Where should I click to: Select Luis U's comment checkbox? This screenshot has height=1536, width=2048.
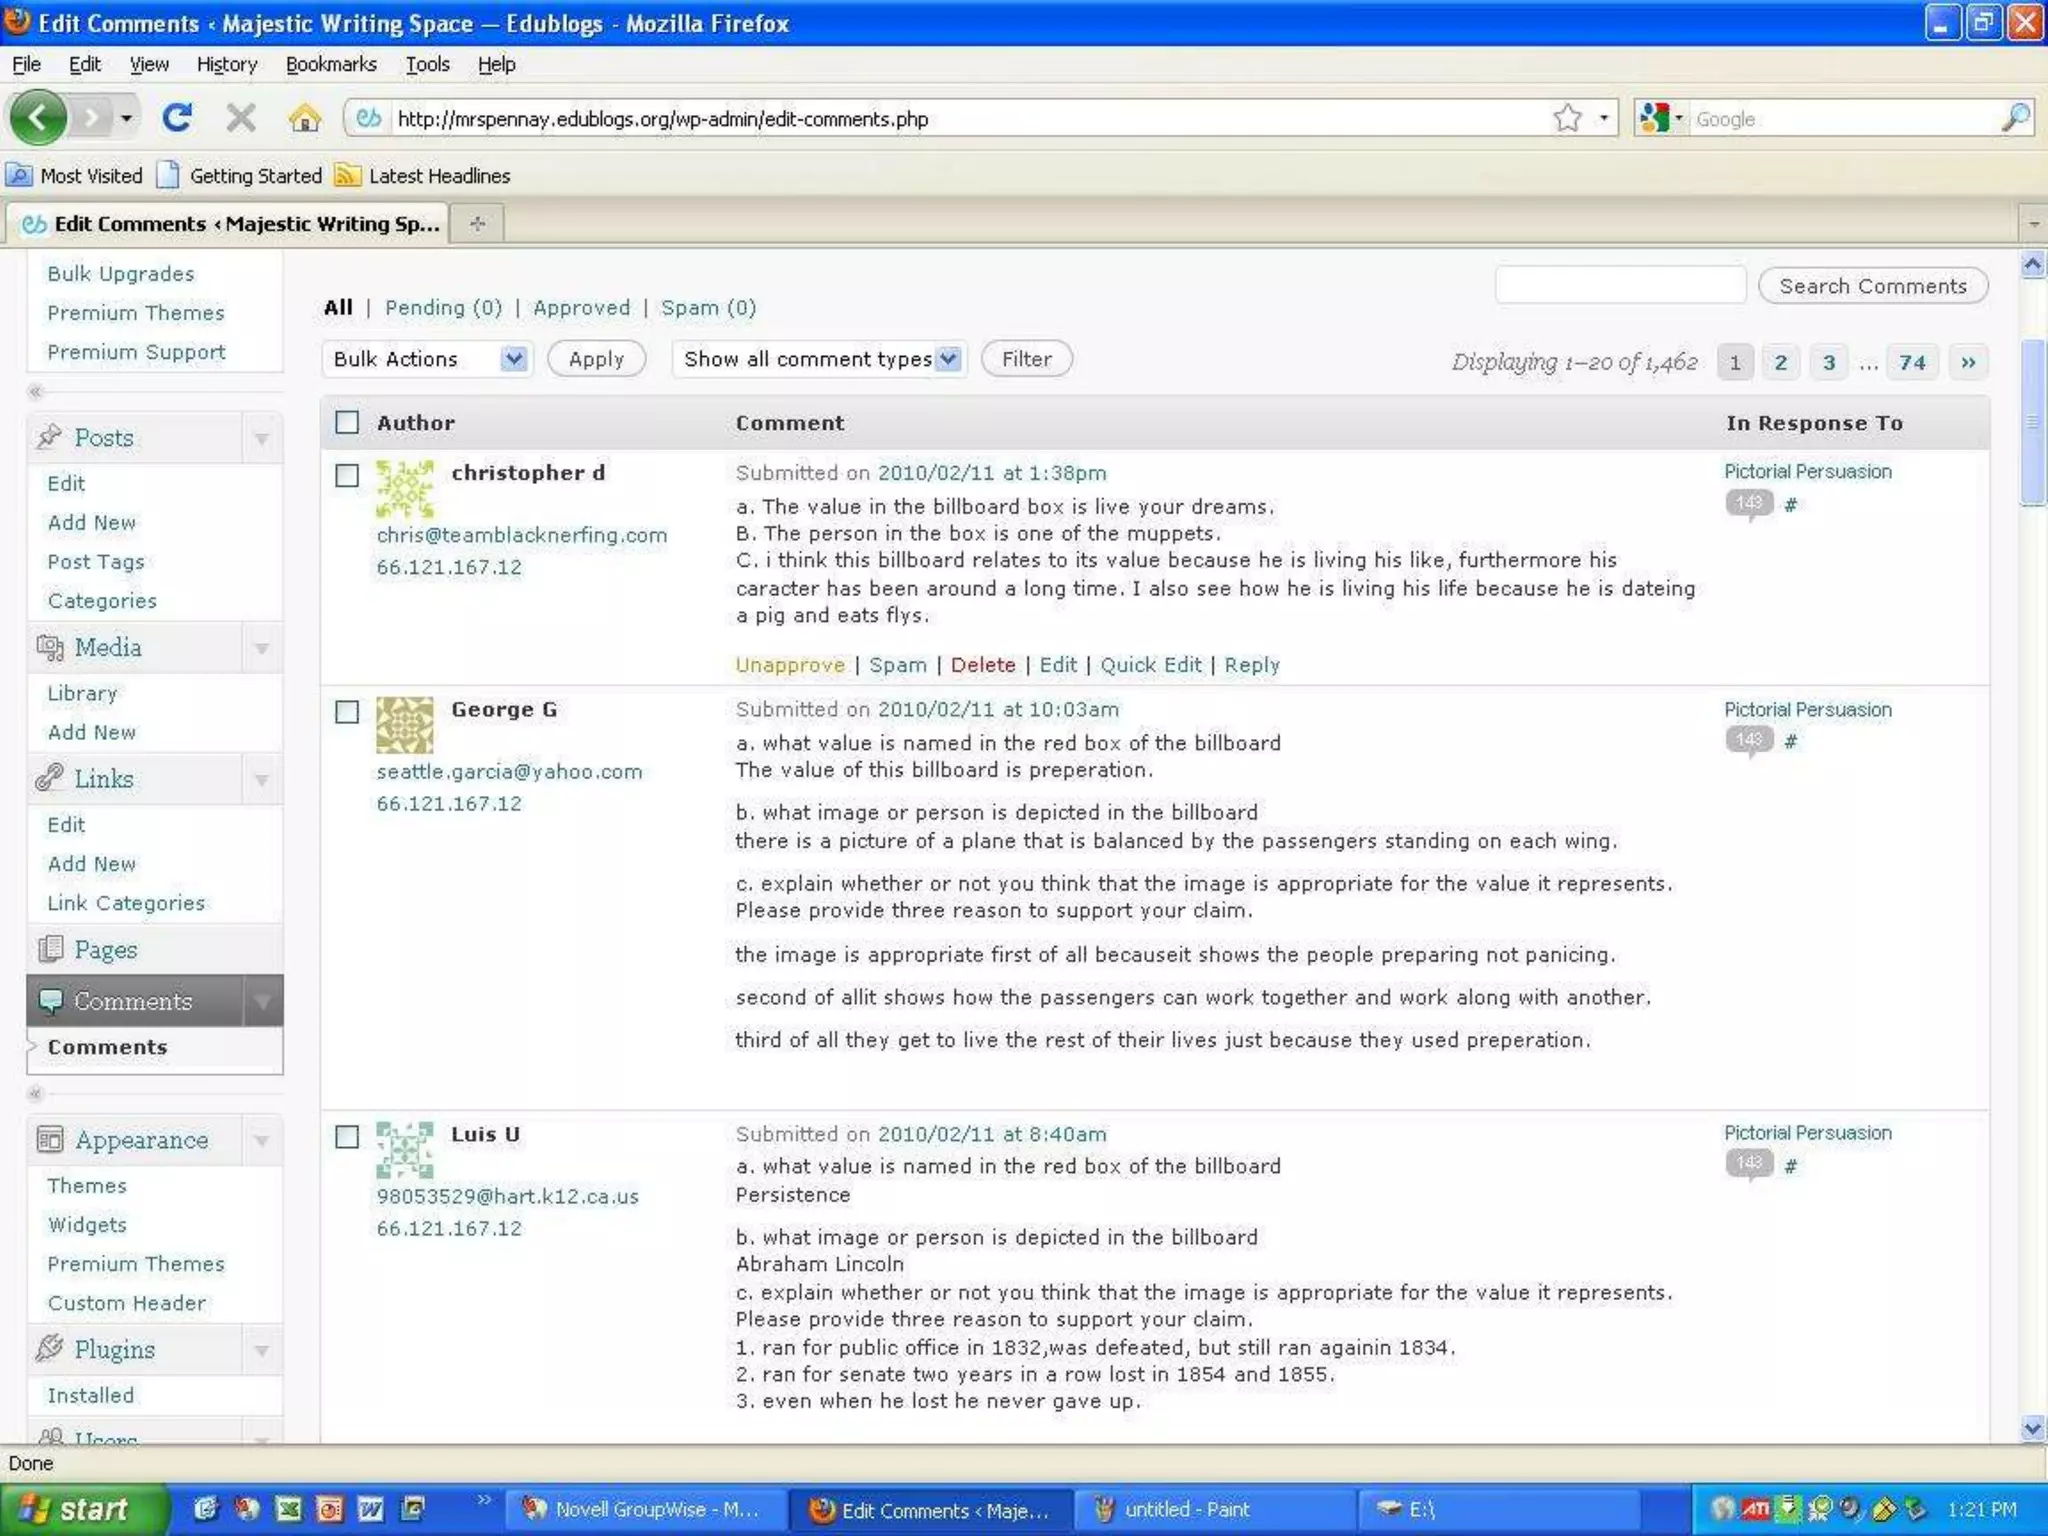coord(347,1137)
